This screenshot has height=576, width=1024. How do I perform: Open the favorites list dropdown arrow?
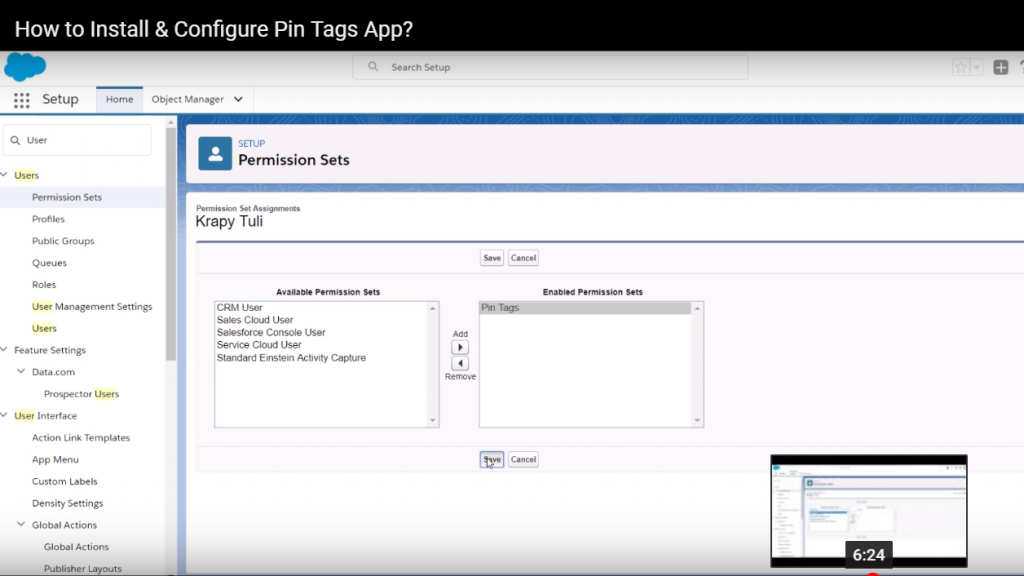(976, 67)
